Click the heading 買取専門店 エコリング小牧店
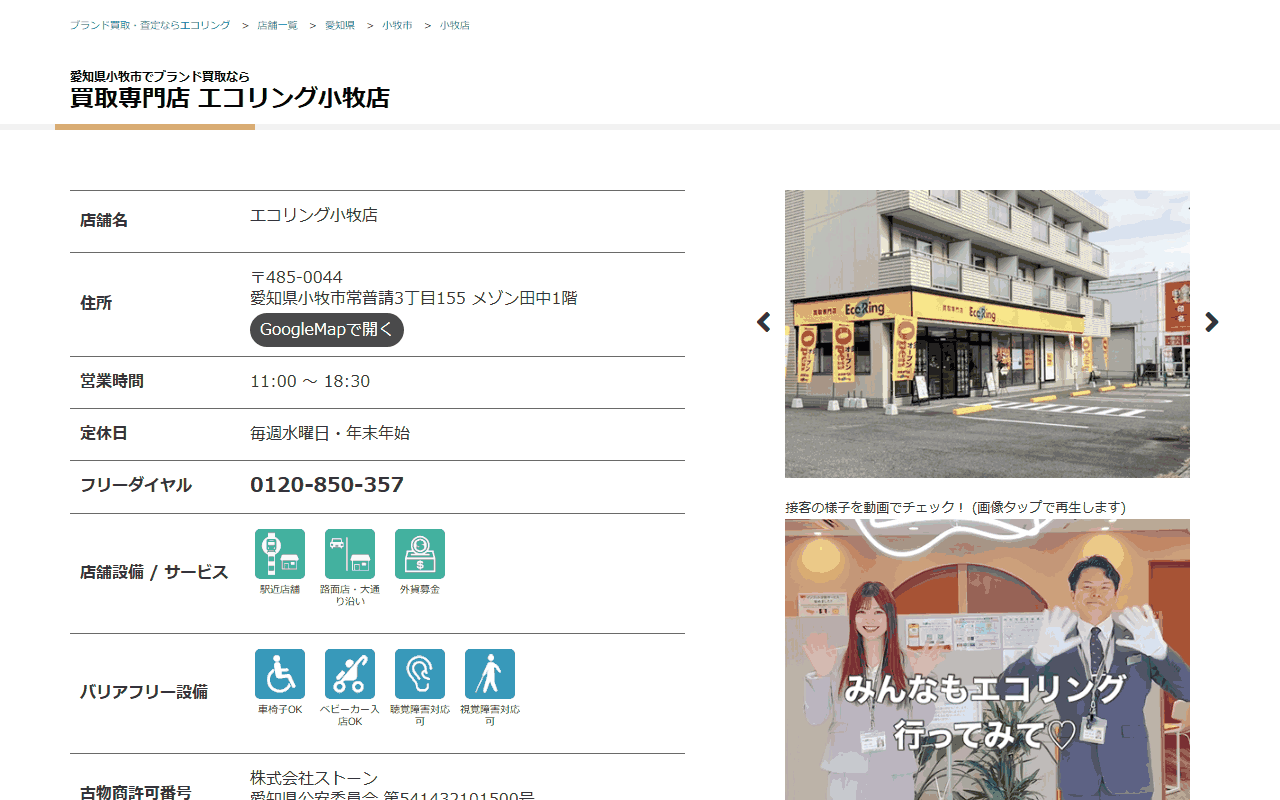 (230, 98)
